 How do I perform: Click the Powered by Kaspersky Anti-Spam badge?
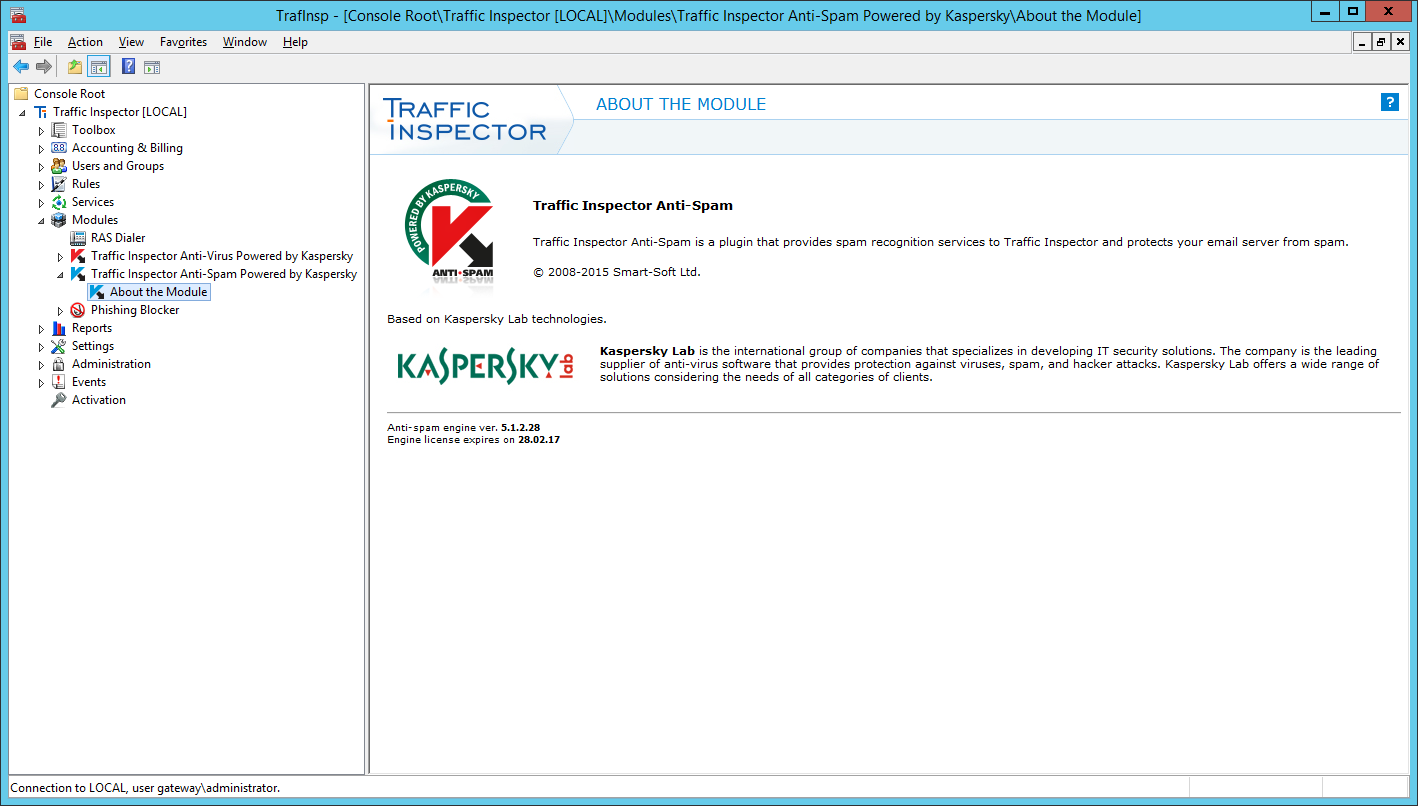pyautogui.click(x=448, y=232)
